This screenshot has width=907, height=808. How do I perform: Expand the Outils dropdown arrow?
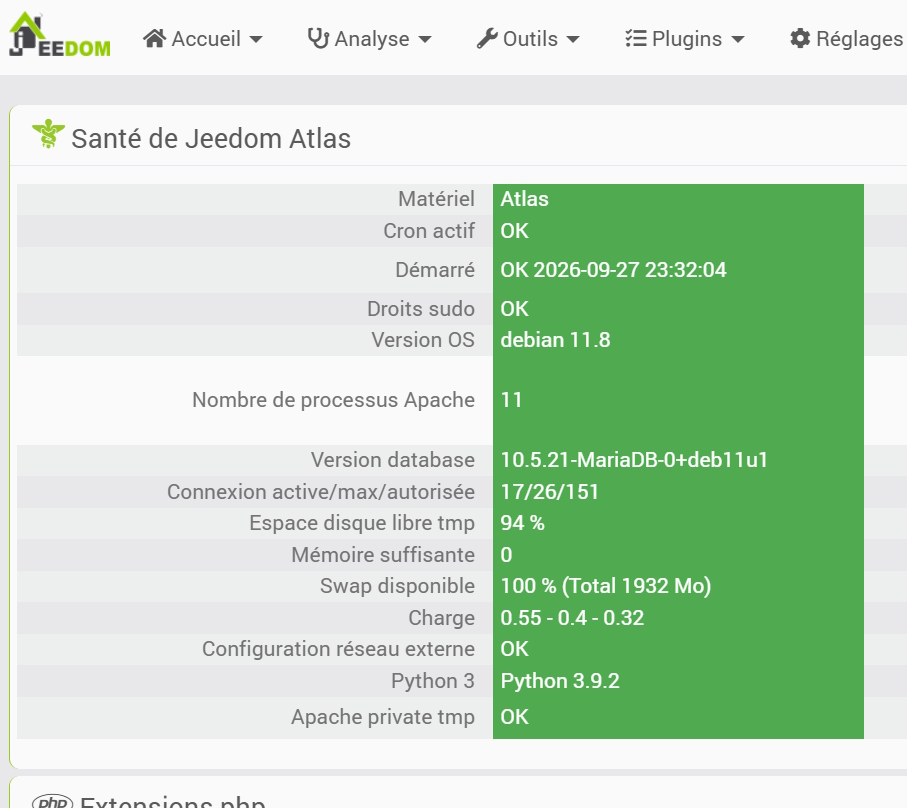(573, 39)
